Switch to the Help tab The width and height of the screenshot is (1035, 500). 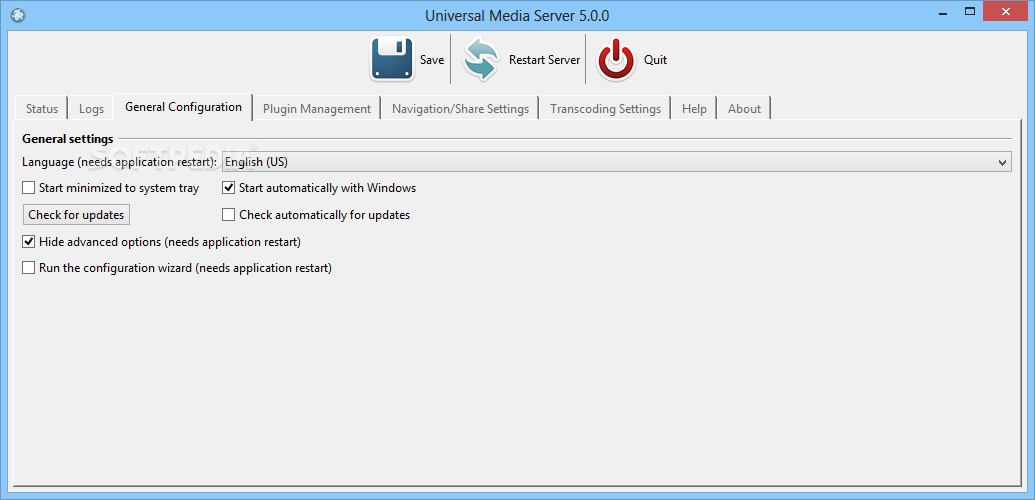(x=694, y=109)
